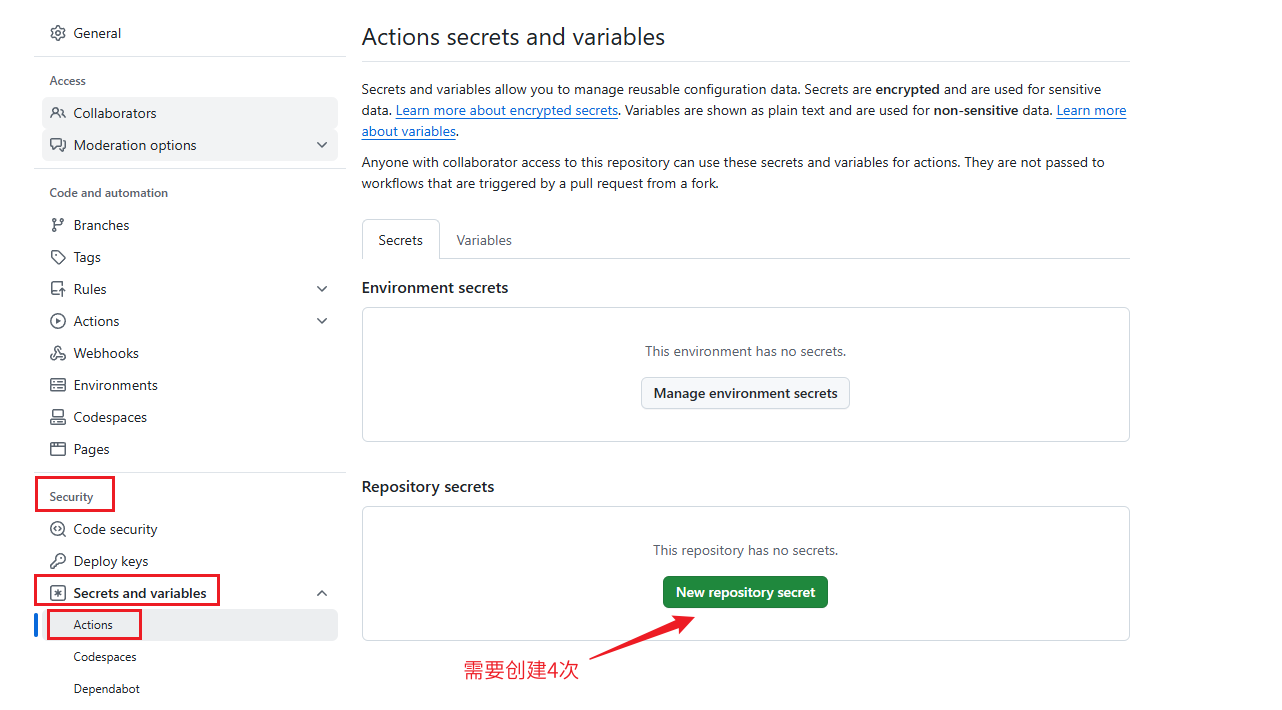This screenshot has width=1282, height=710.
Task: Expand the Moderation options chevron
Action: pos(322,145)
